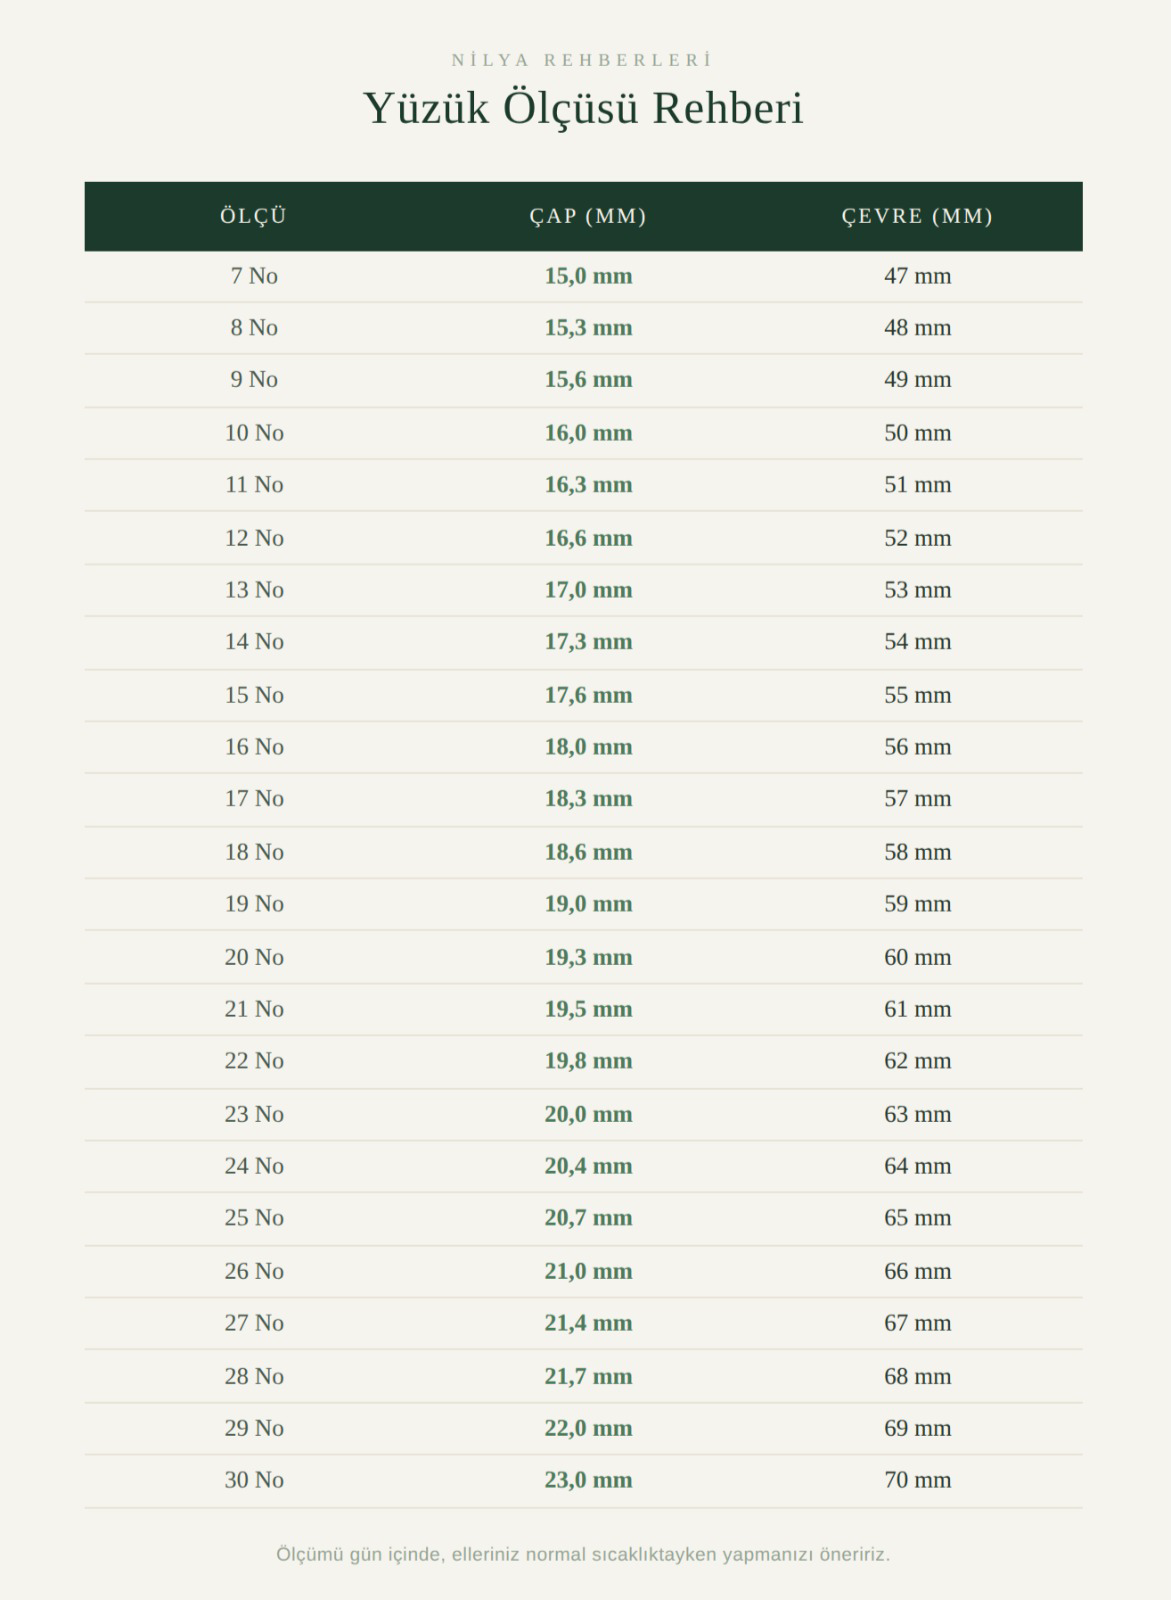The height and width of the screenshot is (1600, 1171).
Task: Click the ÇEVRE (MM) column header
Action: click(917, 216)
